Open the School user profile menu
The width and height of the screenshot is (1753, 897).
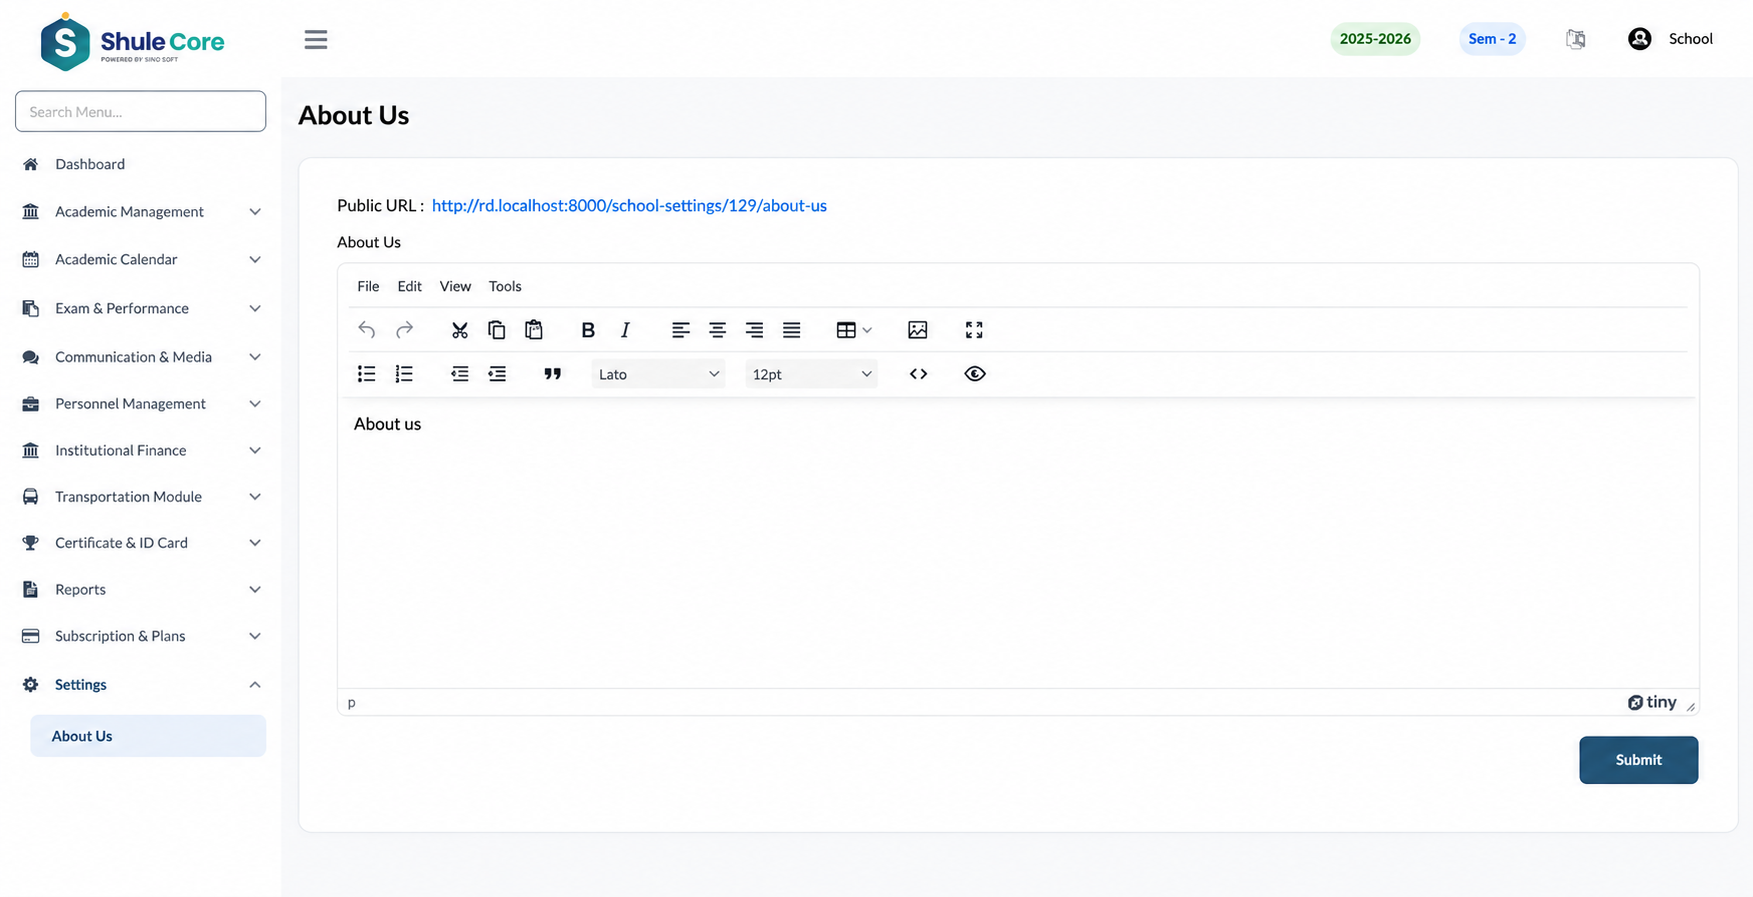[1670, 39]
